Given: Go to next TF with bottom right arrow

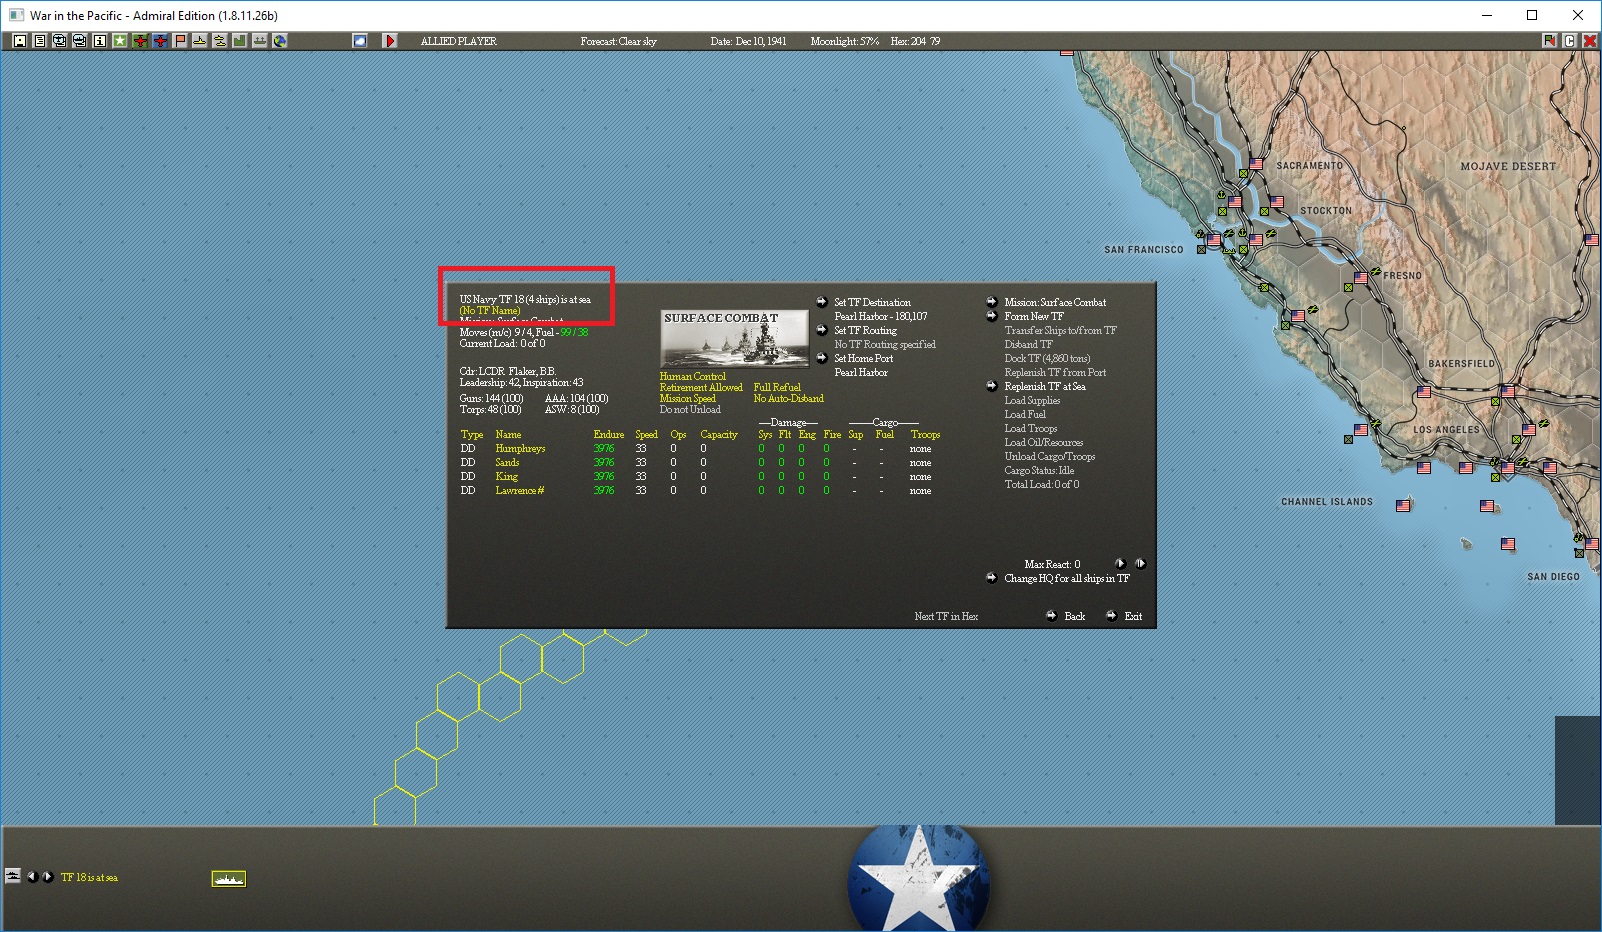Looking at the screenshot, I should coord(47,877).
